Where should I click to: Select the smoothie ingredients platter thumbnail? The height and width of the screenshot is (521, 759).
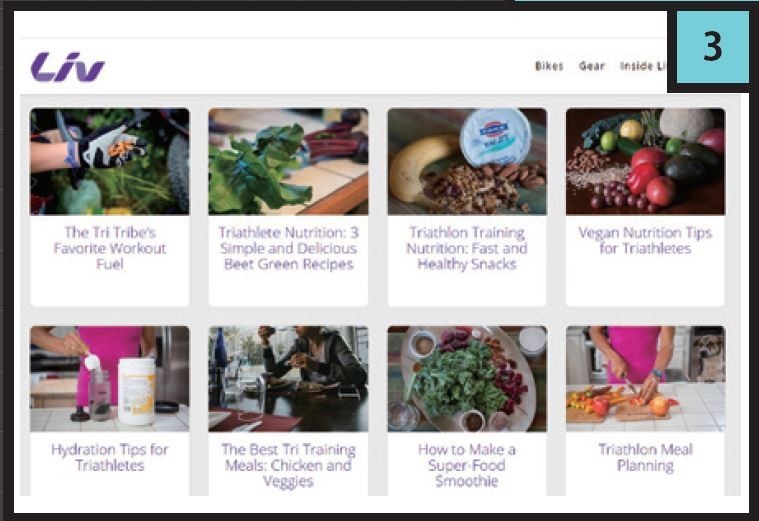pyautogui.click(x=467, y=379)
